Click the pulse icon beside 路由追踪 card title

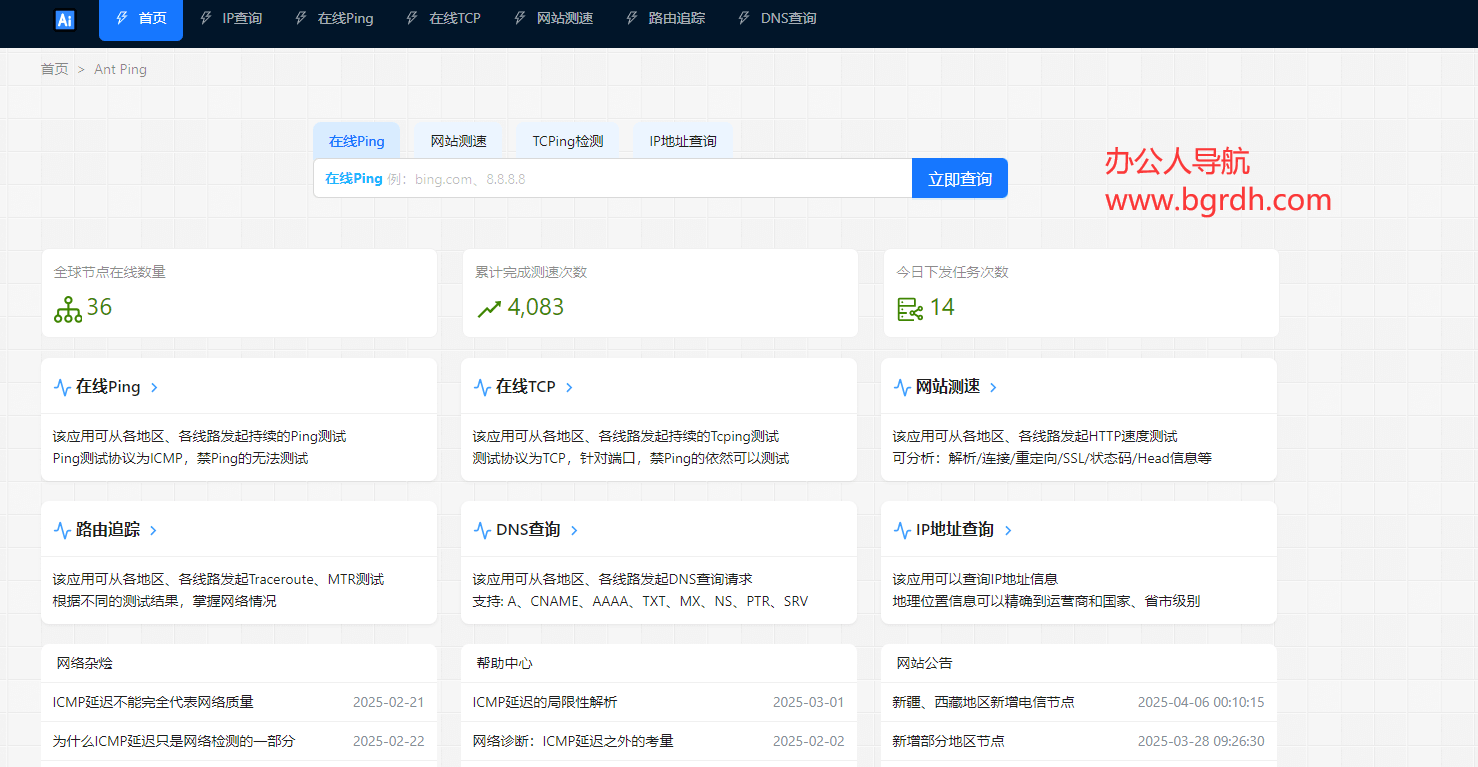[62, 531]
